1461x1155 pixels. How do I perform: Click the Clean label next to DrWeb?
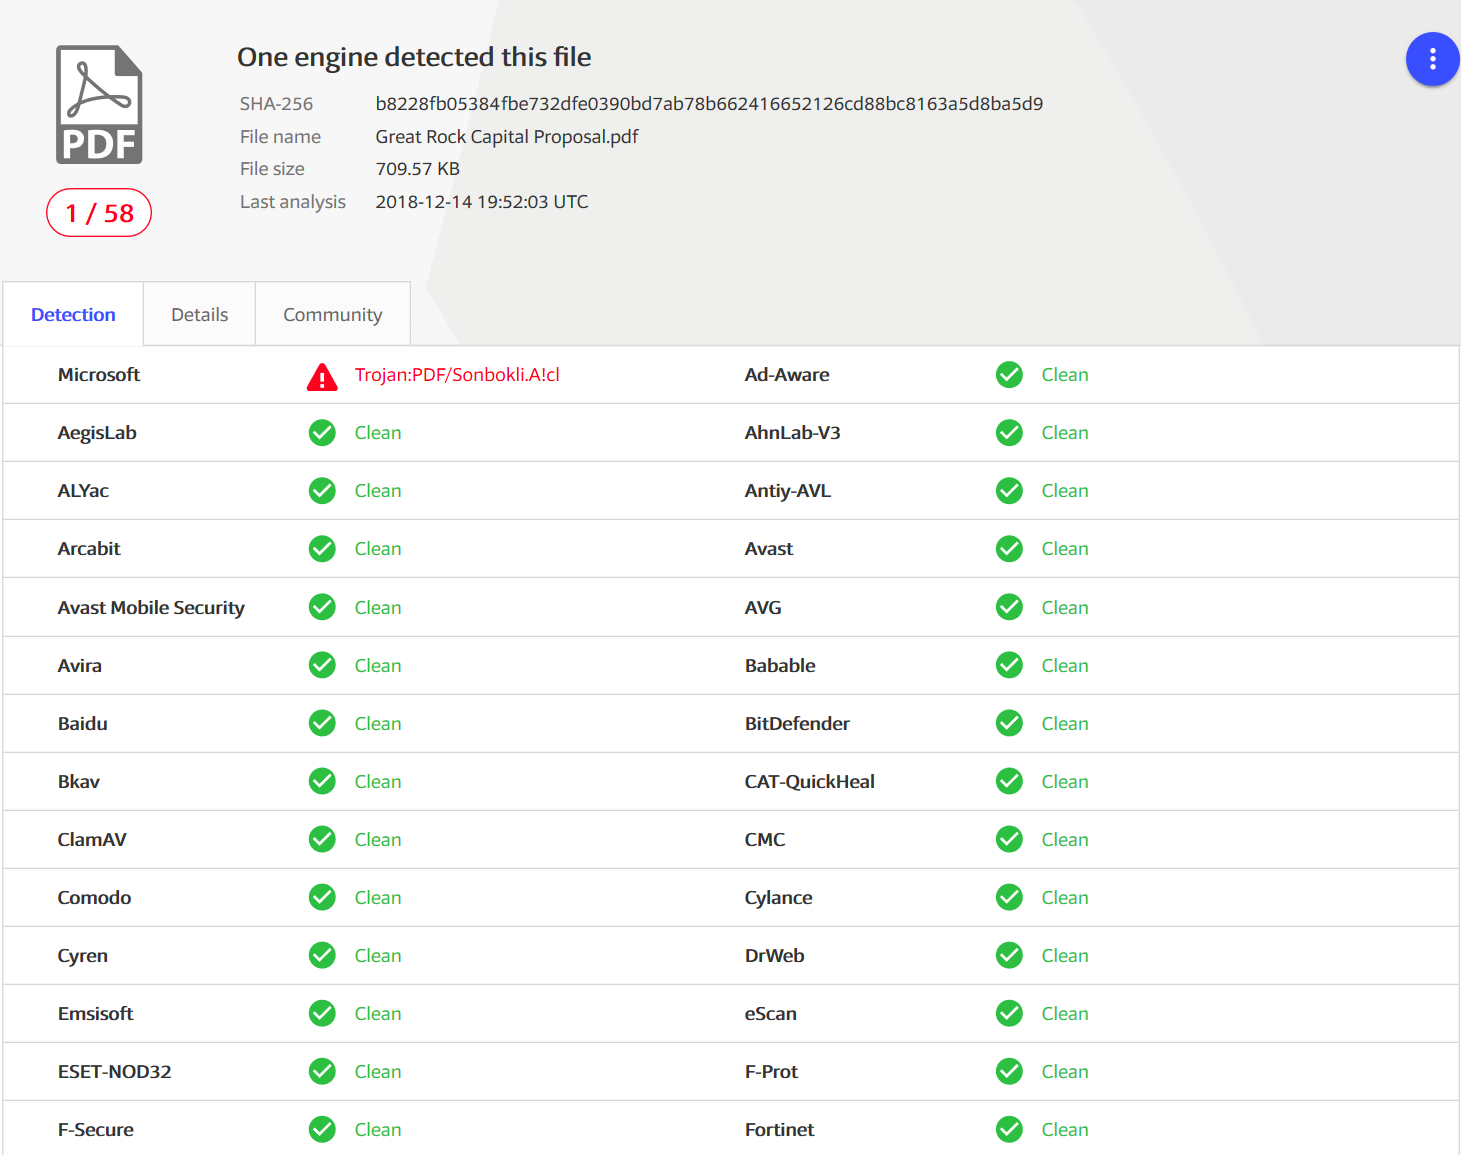click(1065, 955)
